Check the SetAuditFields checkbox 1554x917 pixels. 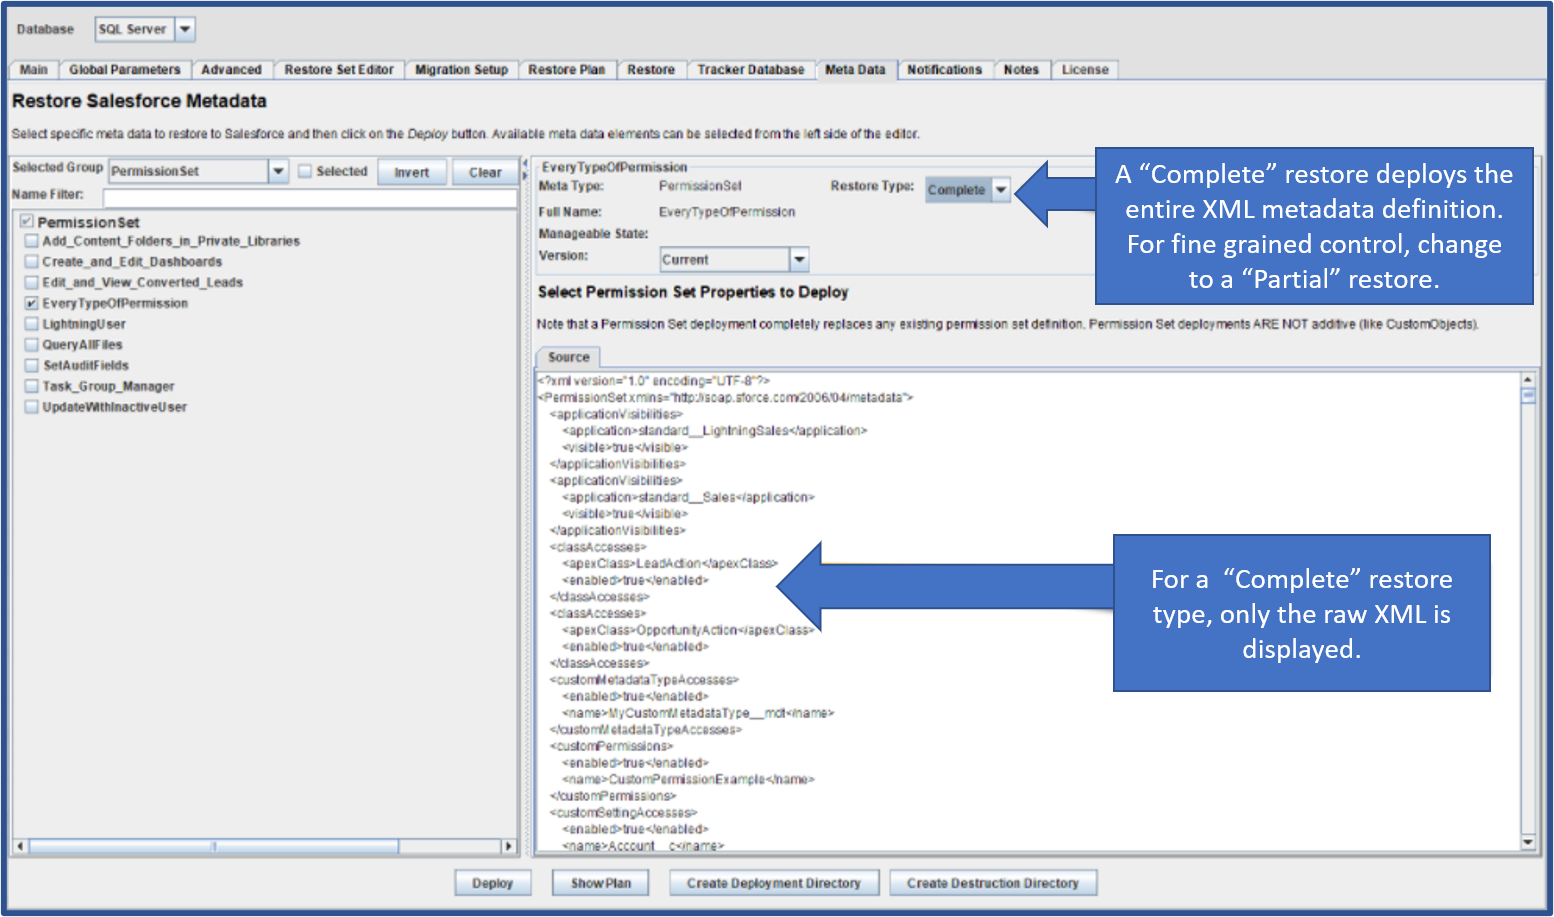click(x=32, y=366)
